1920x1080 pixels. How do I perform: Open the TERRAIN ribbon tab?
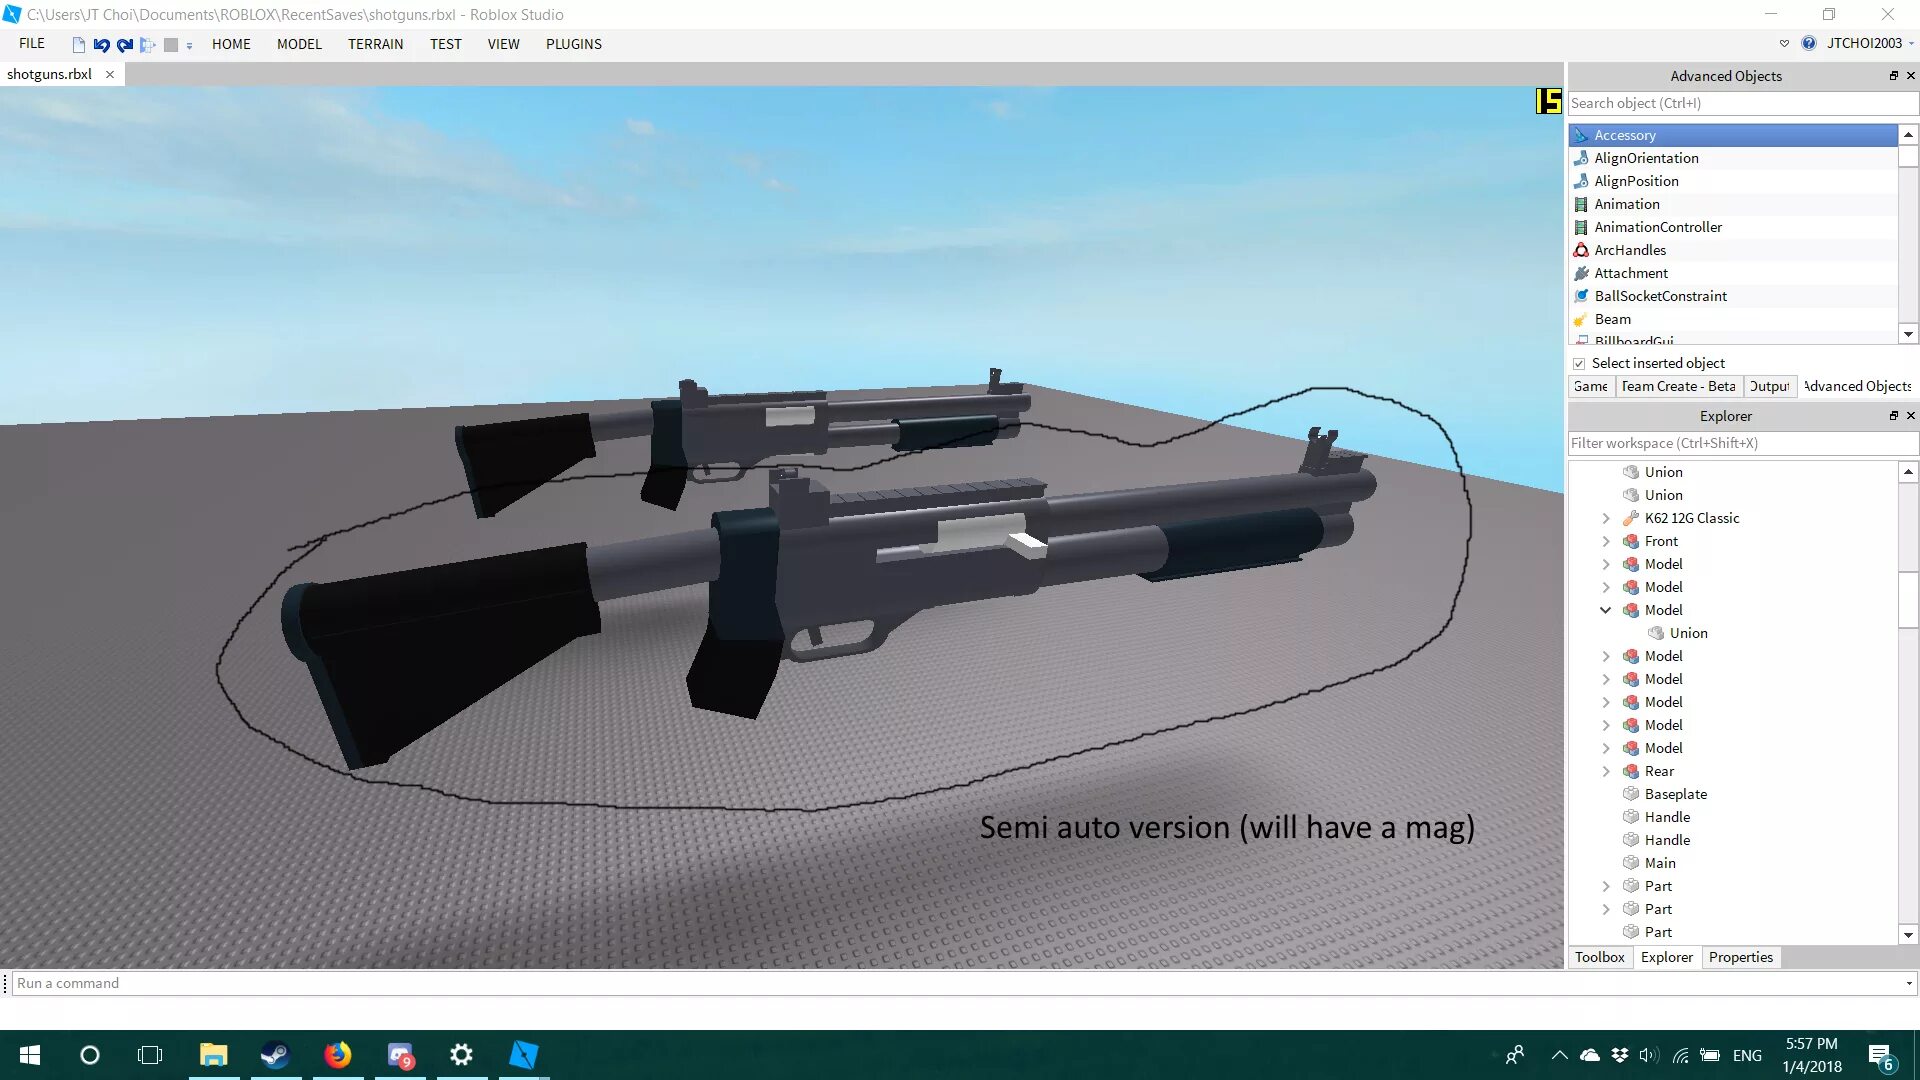[375, 44]
